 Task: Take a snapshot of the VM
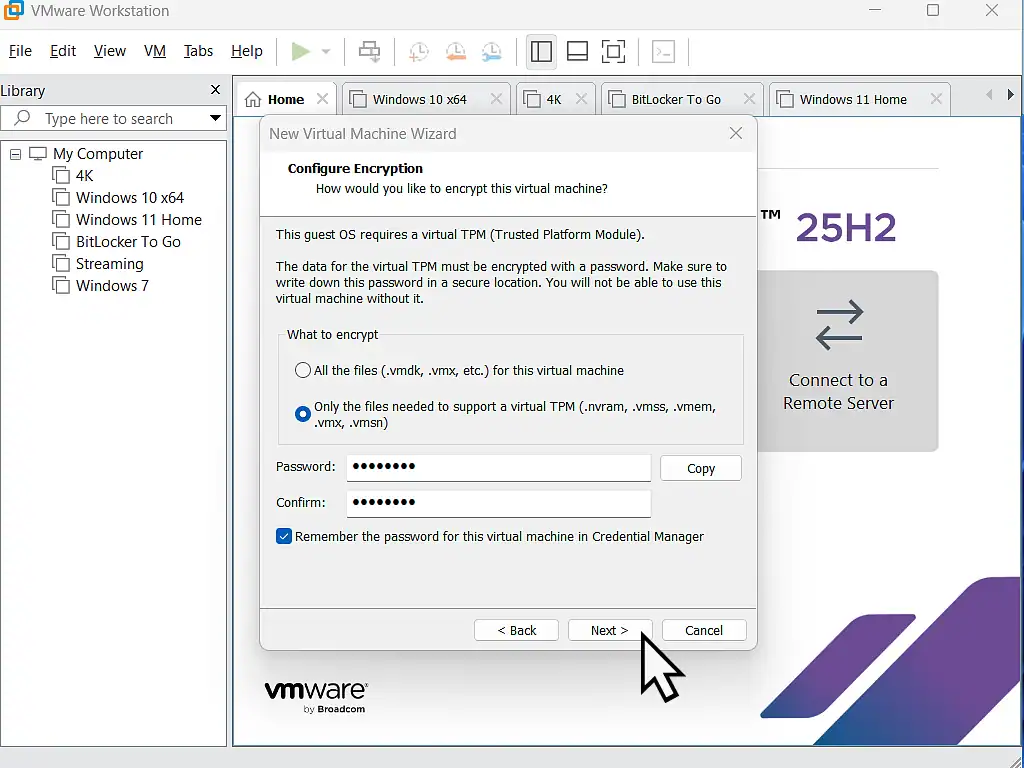[418, 51]
